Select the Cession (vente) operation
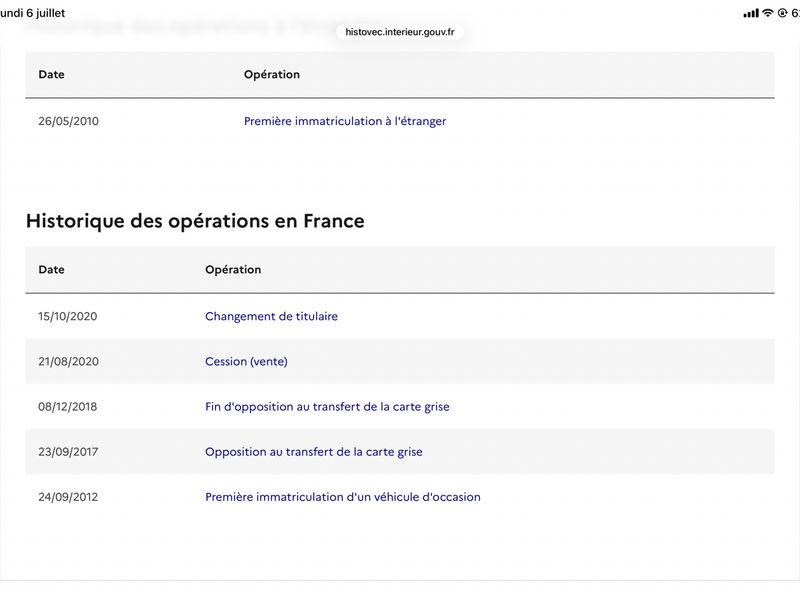This screenshot has width=800, height=600. pos(246,362)
